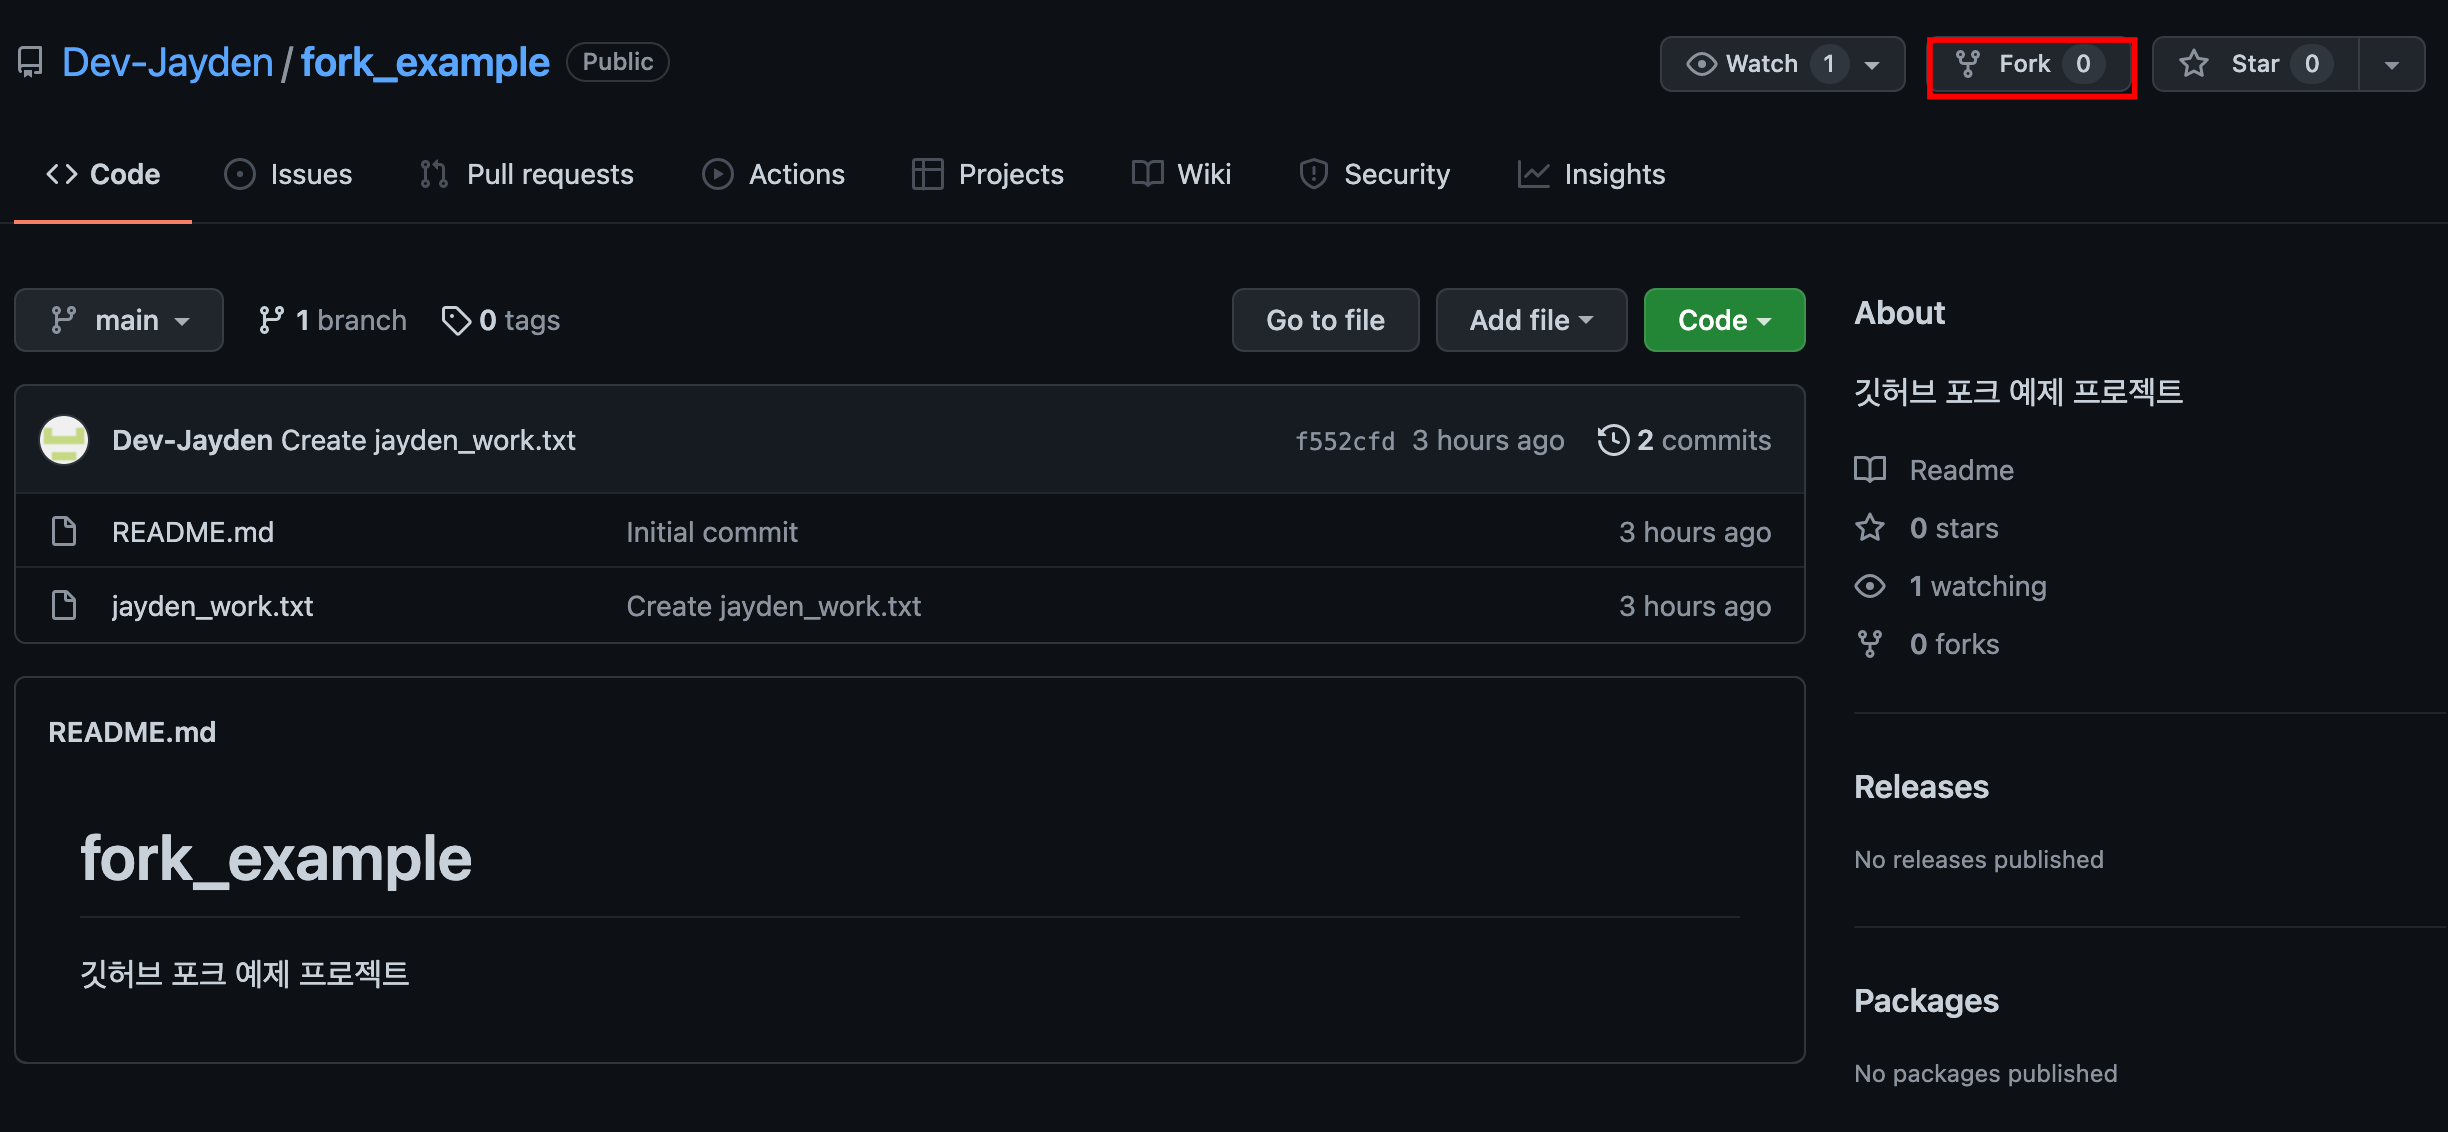The image size is (2448, 1132).
Task: Open the Readme link in About
Action: click(1960, 470)
